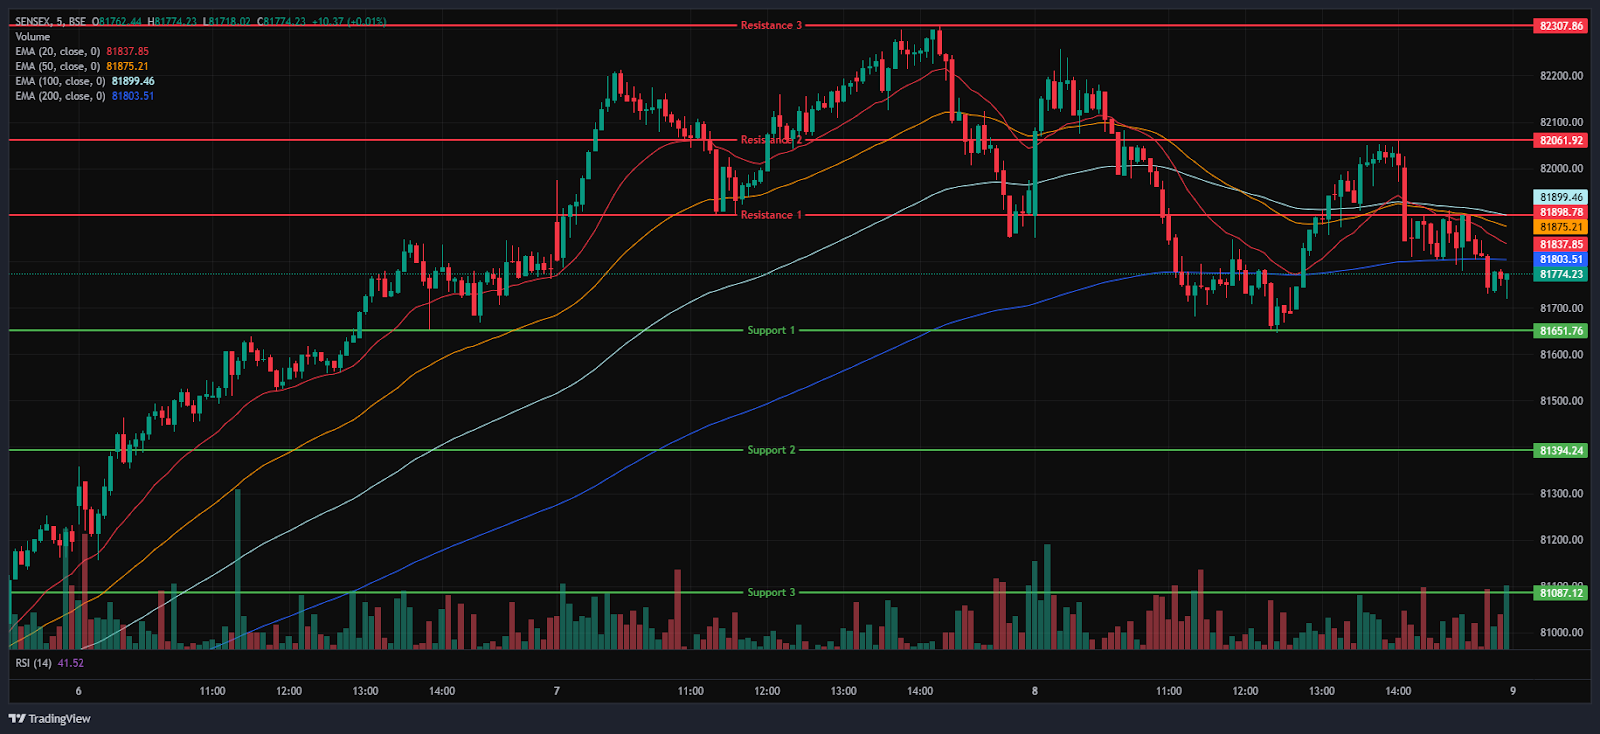Screen dimensions: 1600x734
Task: Select the Resistance 1 line label
Action: [770, 215]
